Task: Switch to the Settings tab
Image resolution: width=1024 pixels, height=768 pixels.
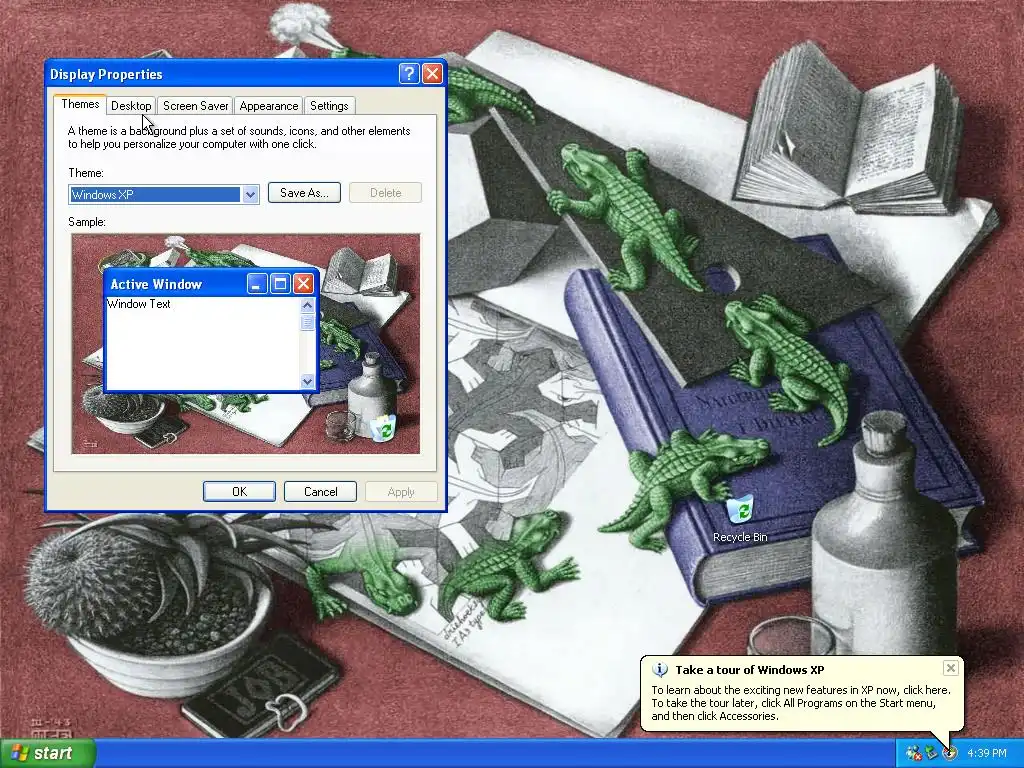Action: (329, 106)
